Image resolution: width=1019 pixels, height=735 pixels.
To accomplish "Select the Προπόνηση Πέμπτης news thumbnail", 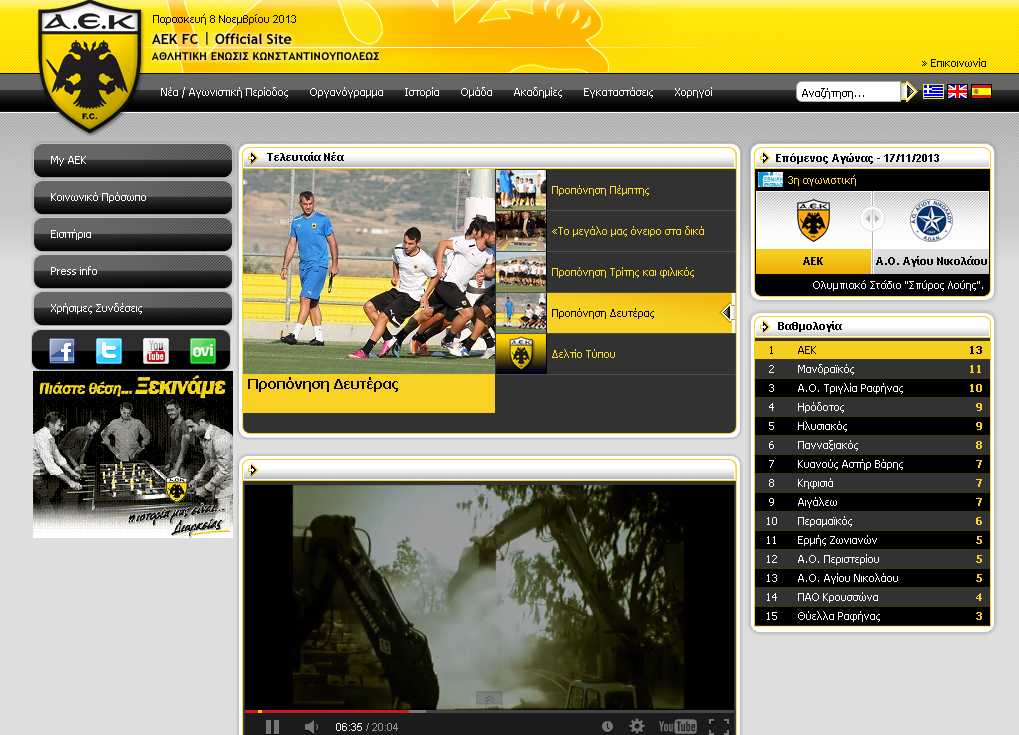I will [x=521, y=189].
